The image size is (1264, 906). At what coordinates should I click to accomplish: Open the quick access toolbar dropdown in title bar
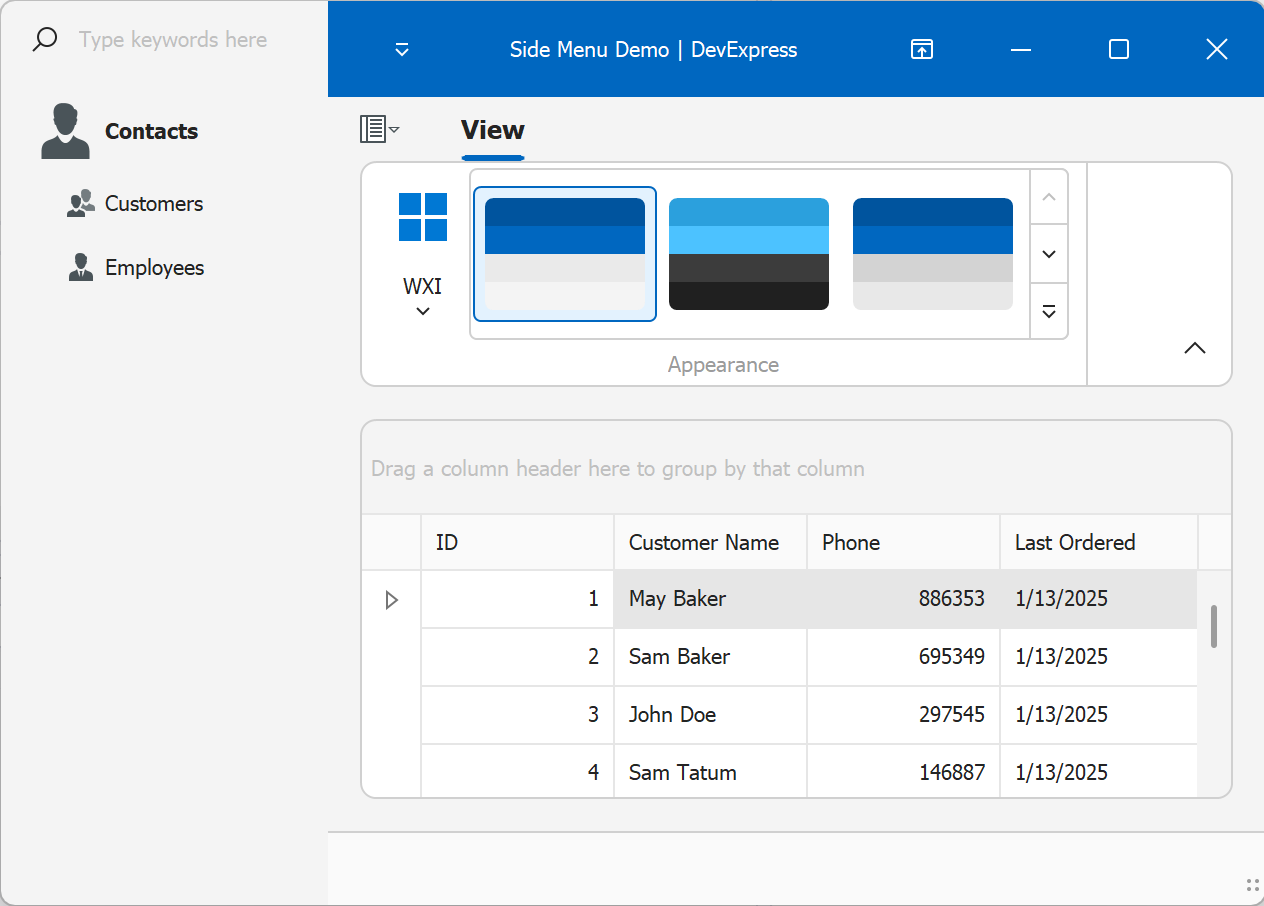pyautogui.click(x=402, y=49)
